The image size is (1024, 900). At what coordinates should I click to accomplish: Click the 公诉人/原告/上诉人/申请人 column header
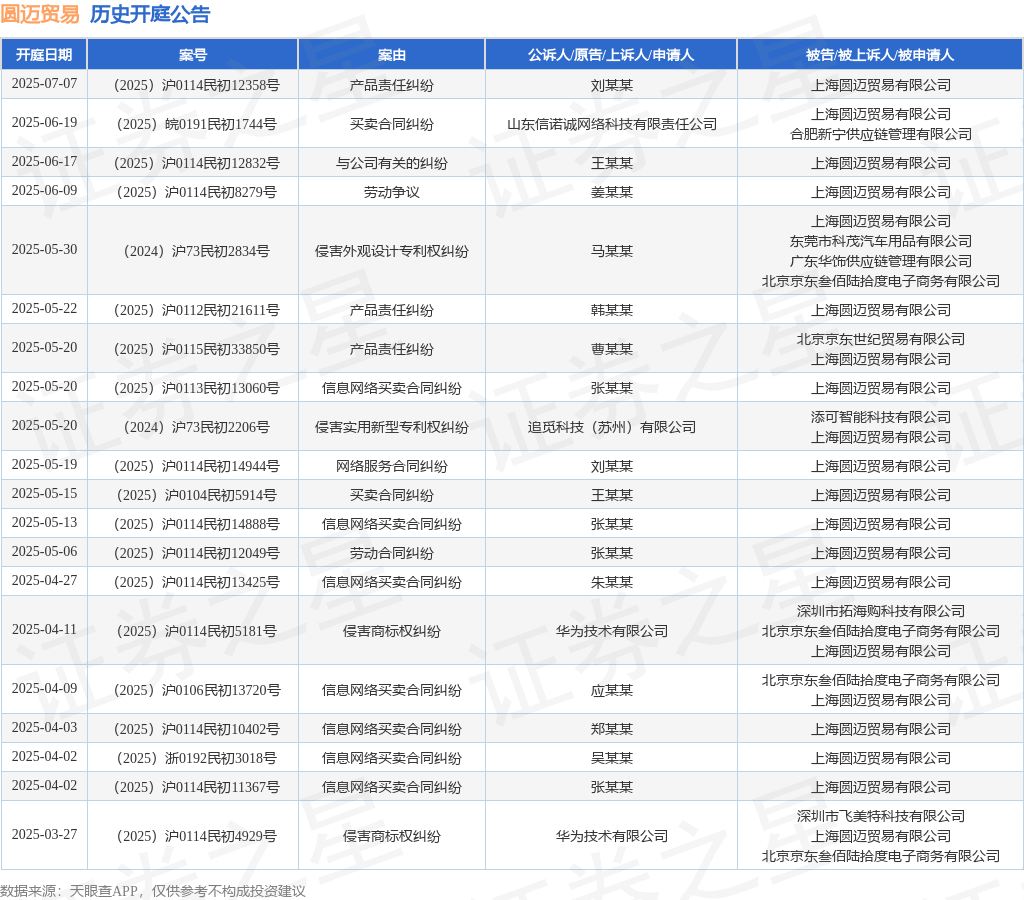point(611,55)
